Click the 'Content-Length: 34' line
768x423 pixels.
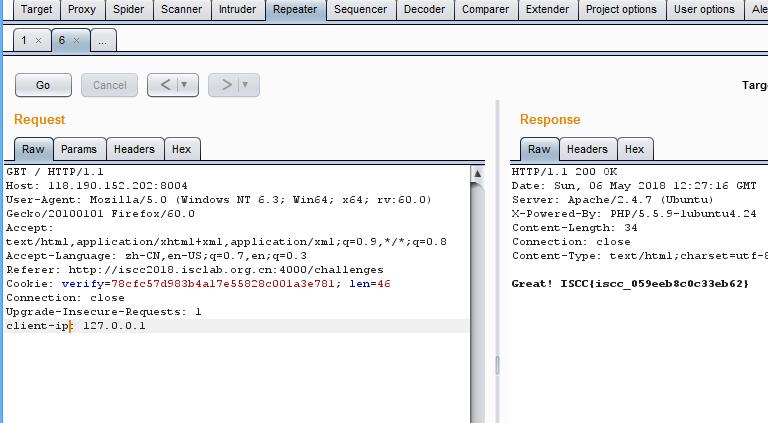(575, 228)
